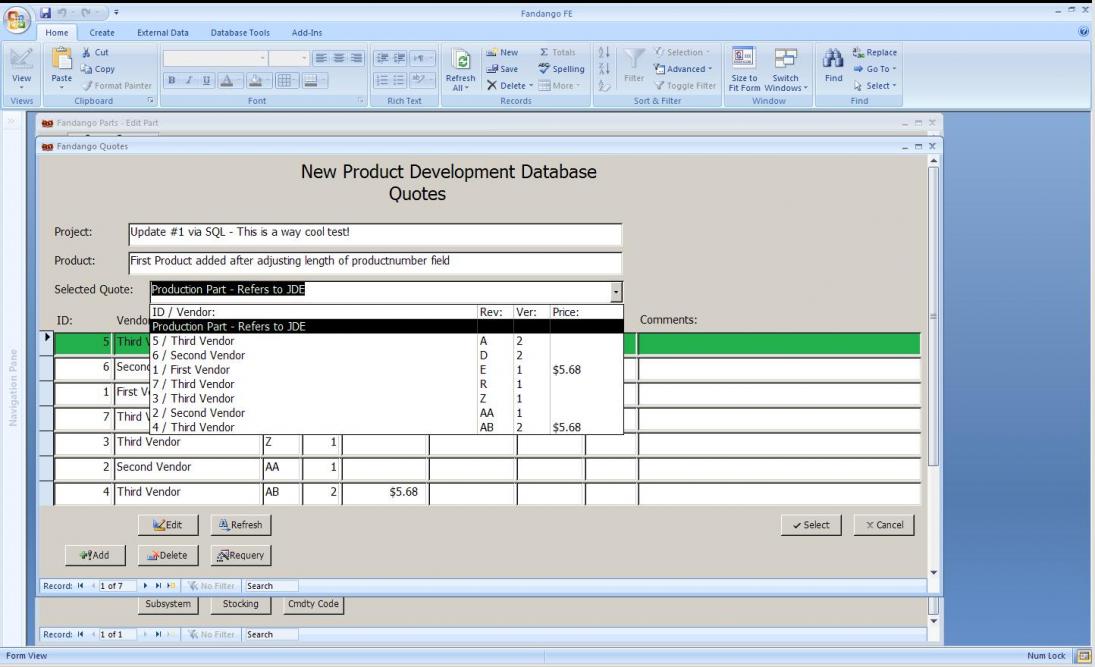Image resolution: width=1095 pixels, height=667 pixels.
Task: Click first record arrow in Quotes navigator
Action: pyautogui.click(x=80, y=586)
